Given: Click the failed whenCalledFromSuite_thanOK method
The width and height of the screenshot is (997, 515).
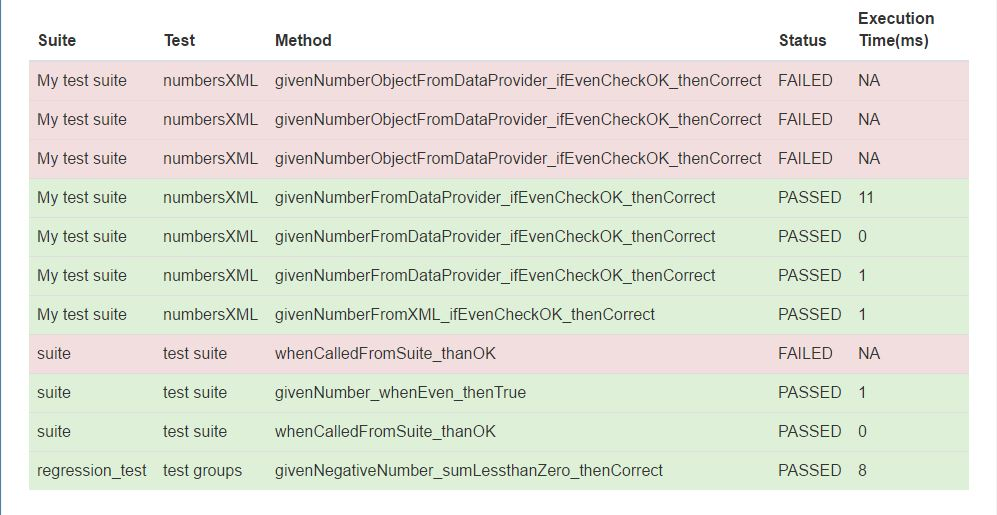Looking at the screenshot, I should click(385, 354).
